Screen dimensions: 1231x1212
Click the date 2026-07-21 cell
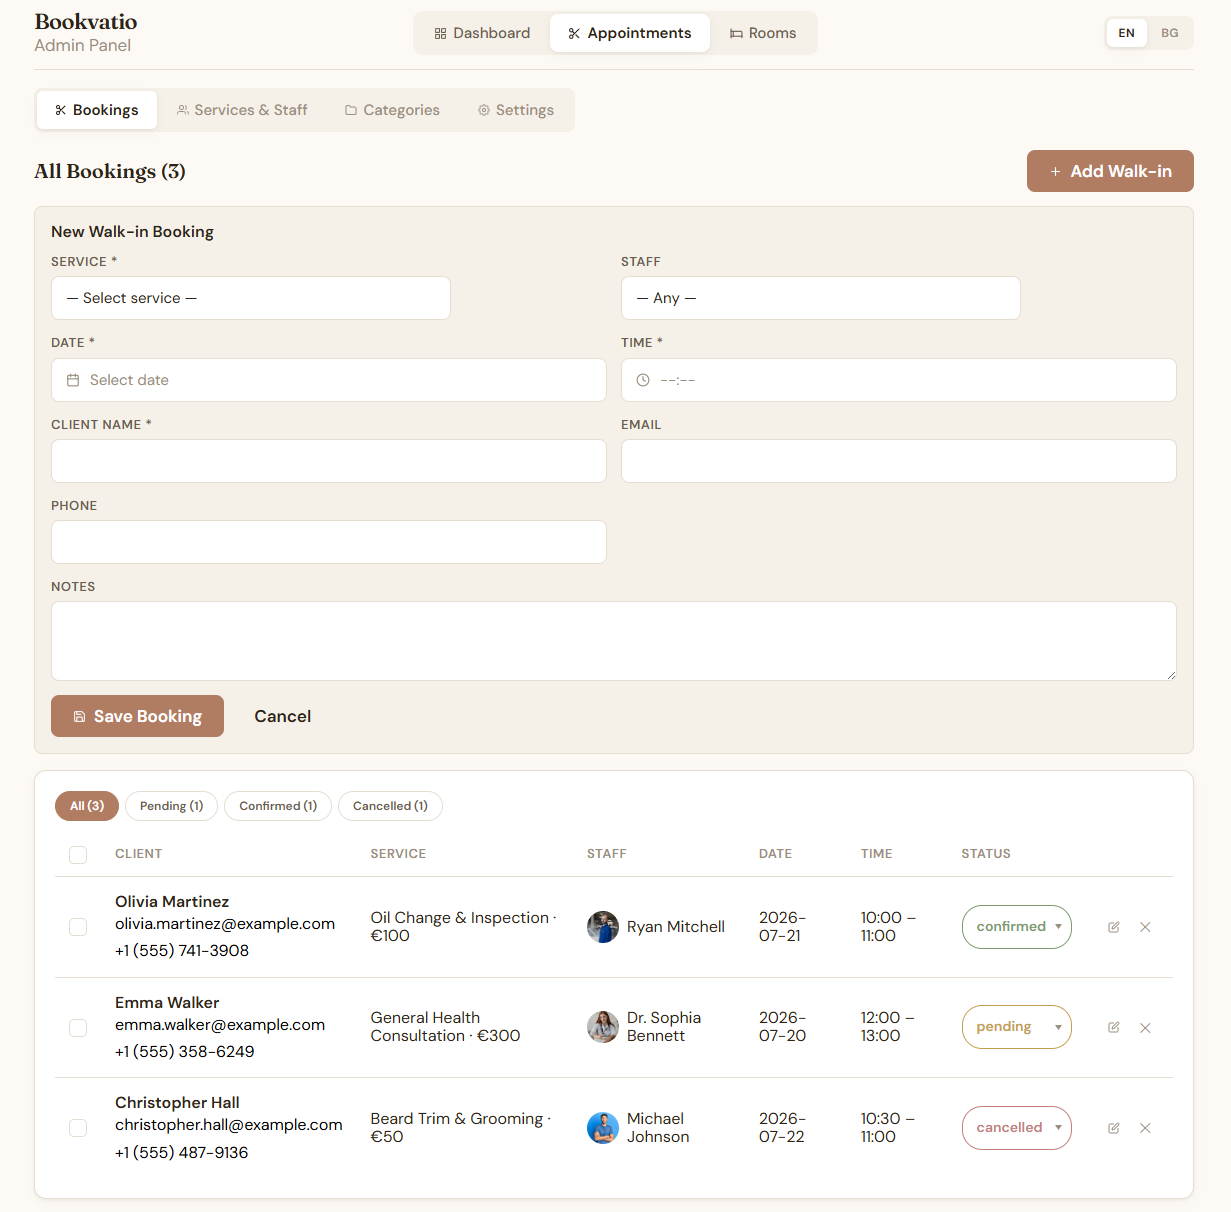click(x=782, y=927)
